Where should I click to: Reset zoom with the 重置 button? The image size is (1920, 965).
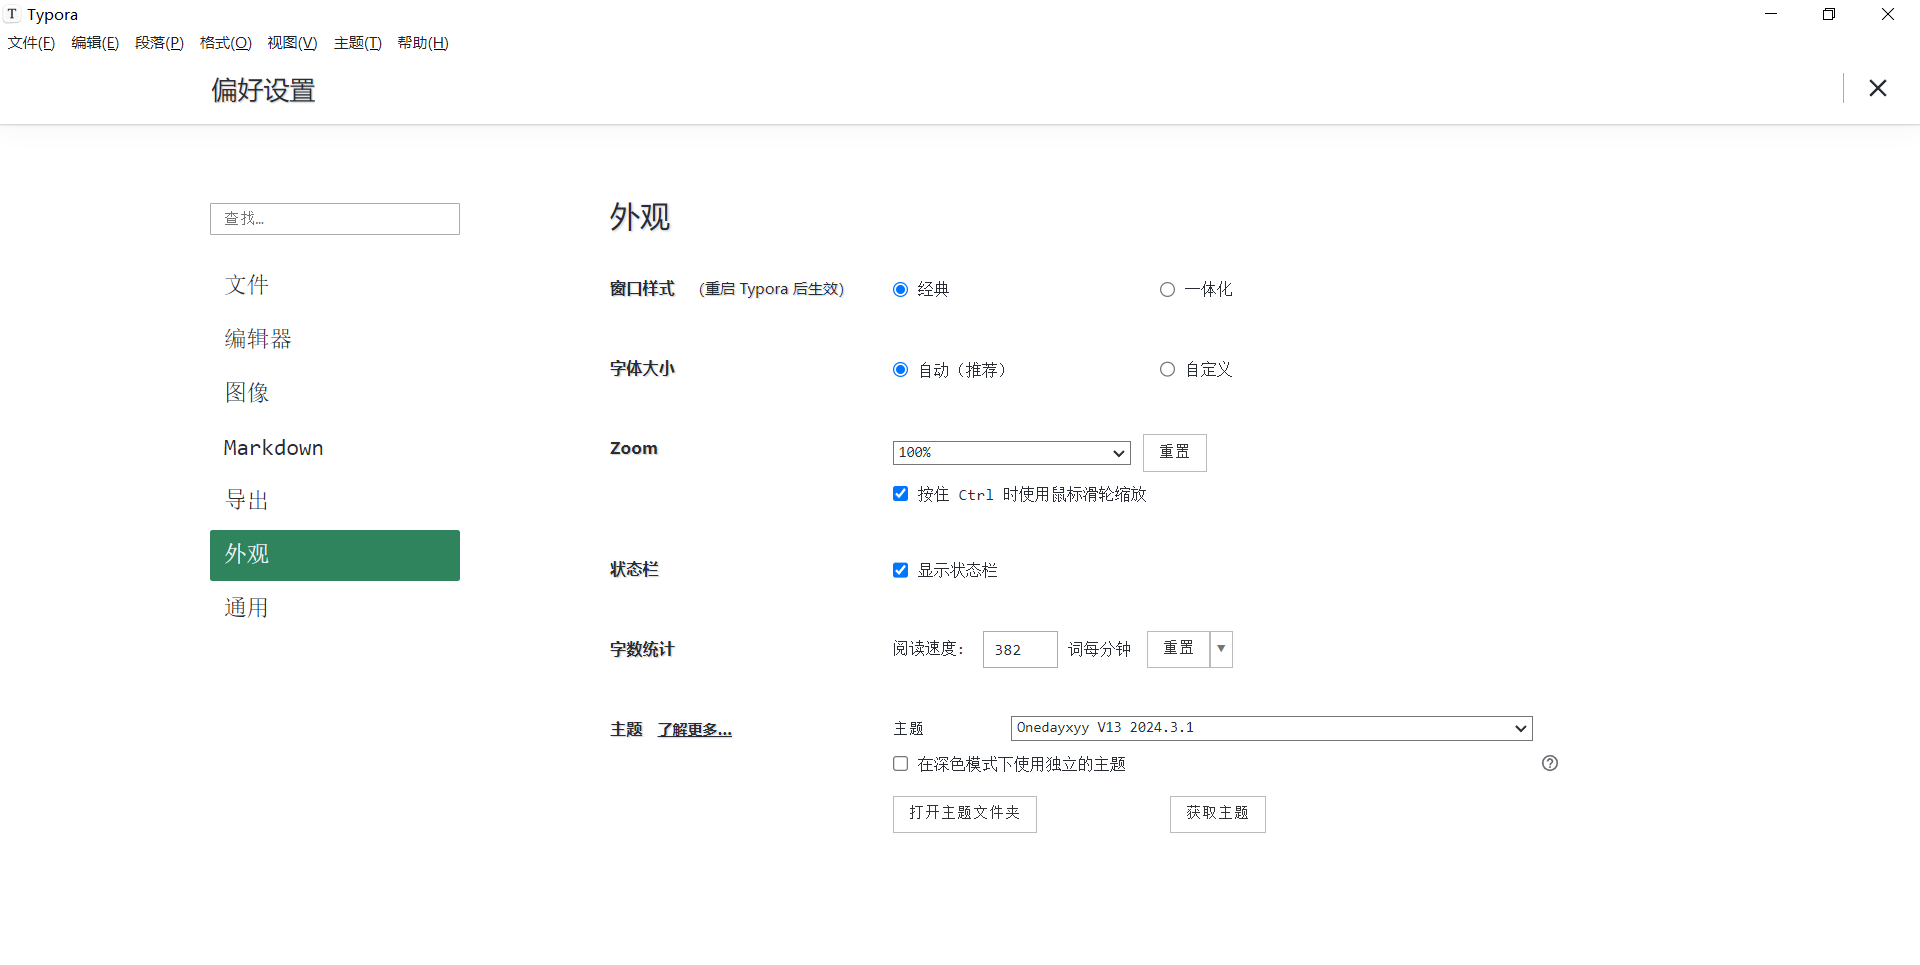click(x=1174, y=452)
